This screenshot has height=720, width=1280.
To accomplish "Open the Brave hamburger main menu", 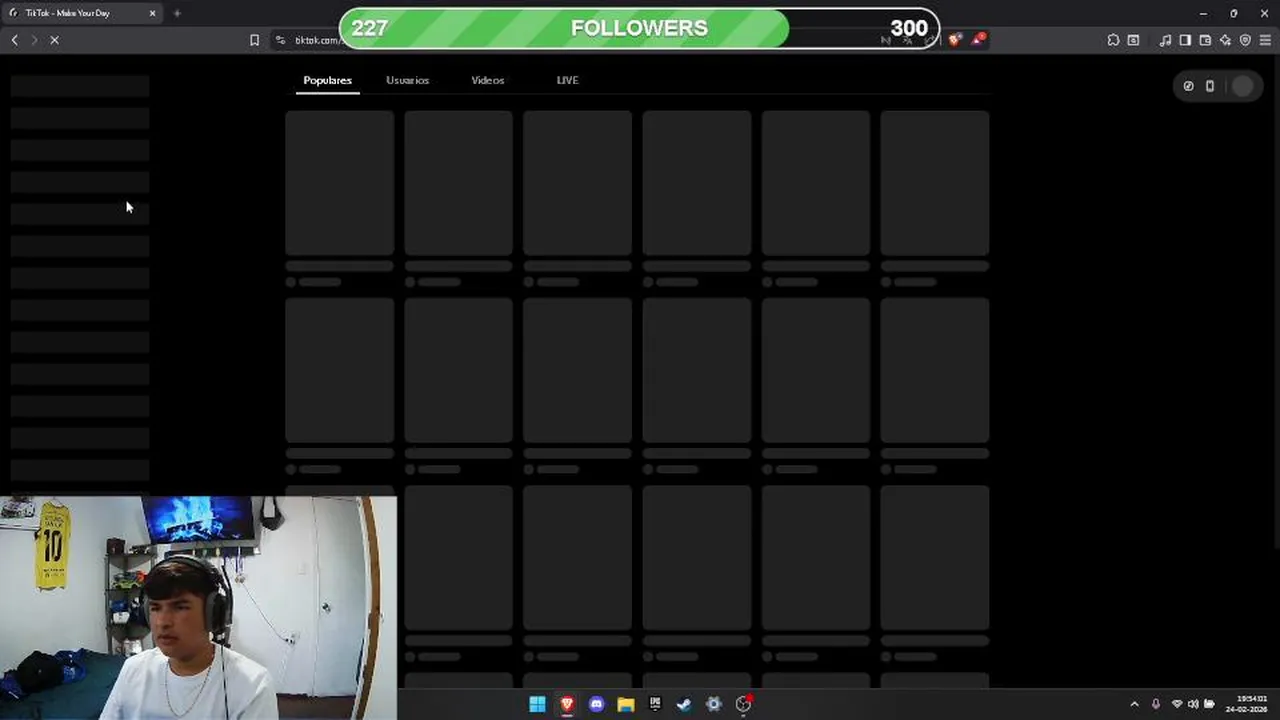I will point(1265,40).
